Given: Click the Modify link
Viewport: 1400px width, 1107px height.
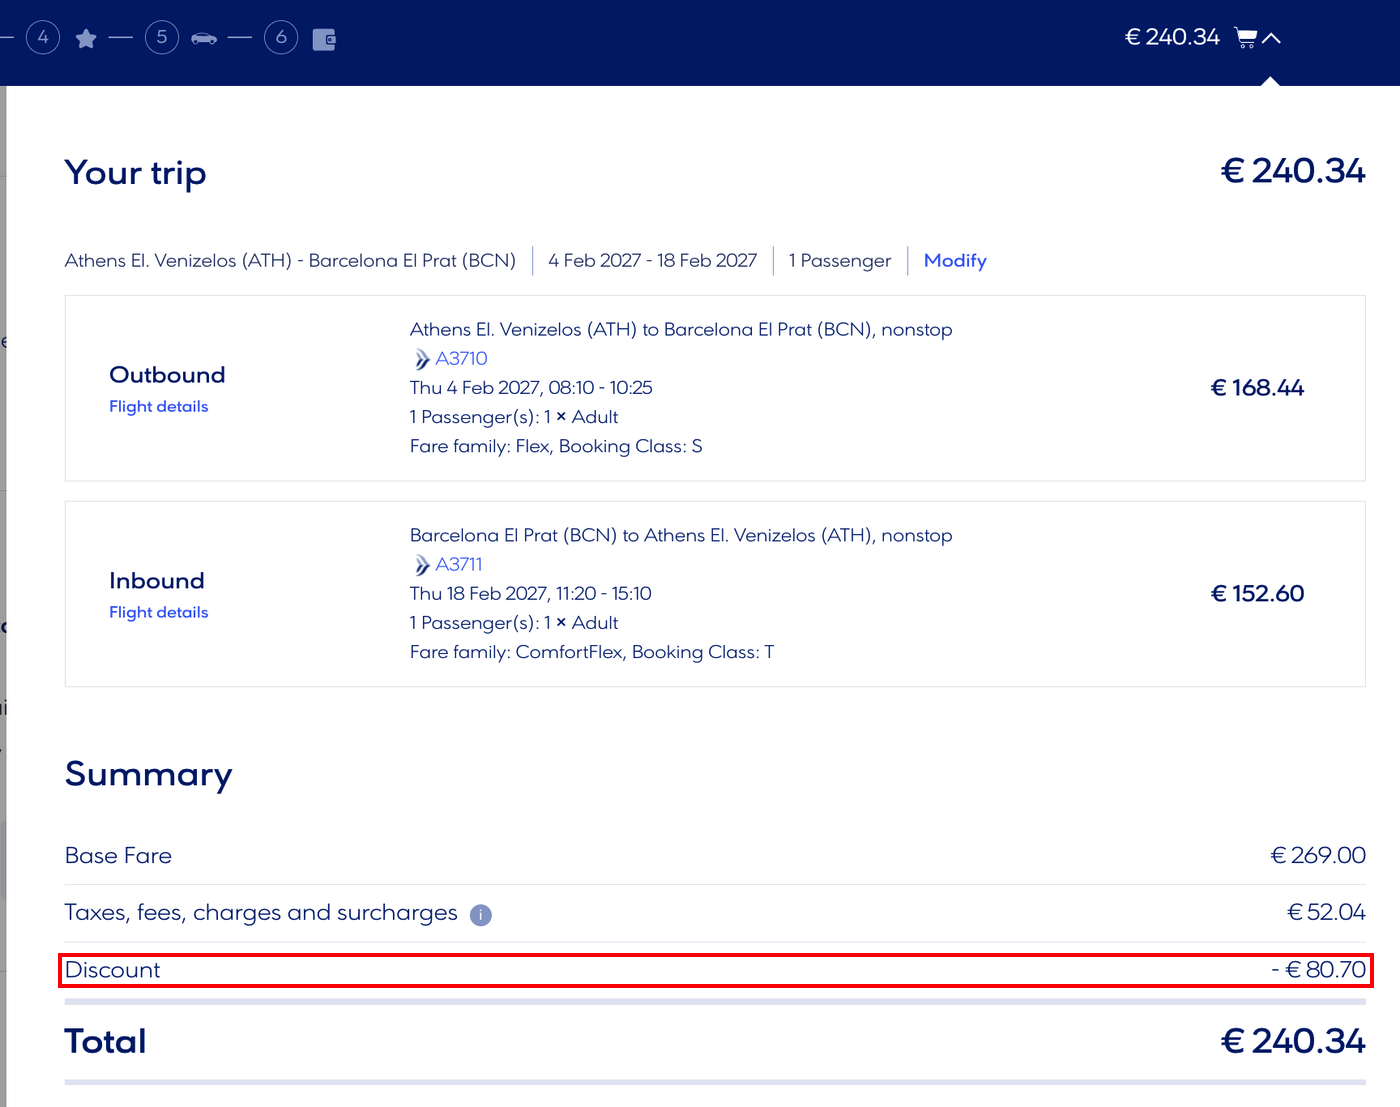Looking at the screenshot, I should tap(955, 260).
